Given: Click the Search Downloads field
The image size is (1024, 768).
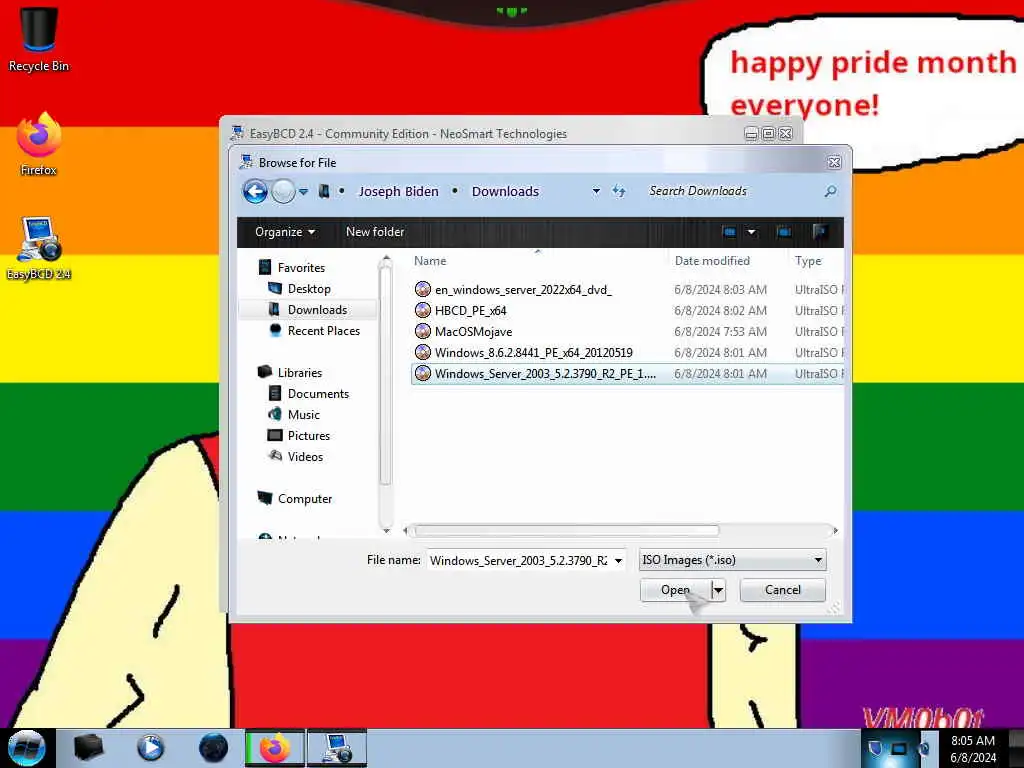Looking at the screenshot, I should [x=731, y=191].
